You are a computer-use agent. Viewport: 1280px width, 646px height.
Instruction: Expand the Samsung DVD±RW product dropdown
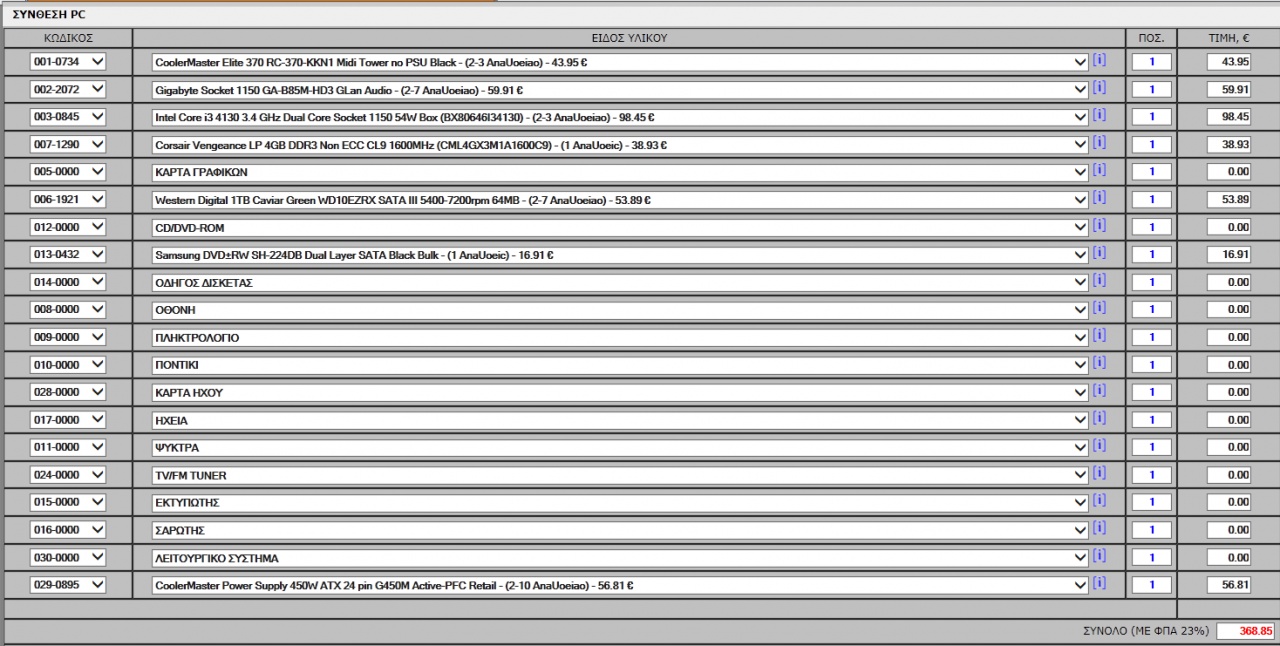coord(620,254)
